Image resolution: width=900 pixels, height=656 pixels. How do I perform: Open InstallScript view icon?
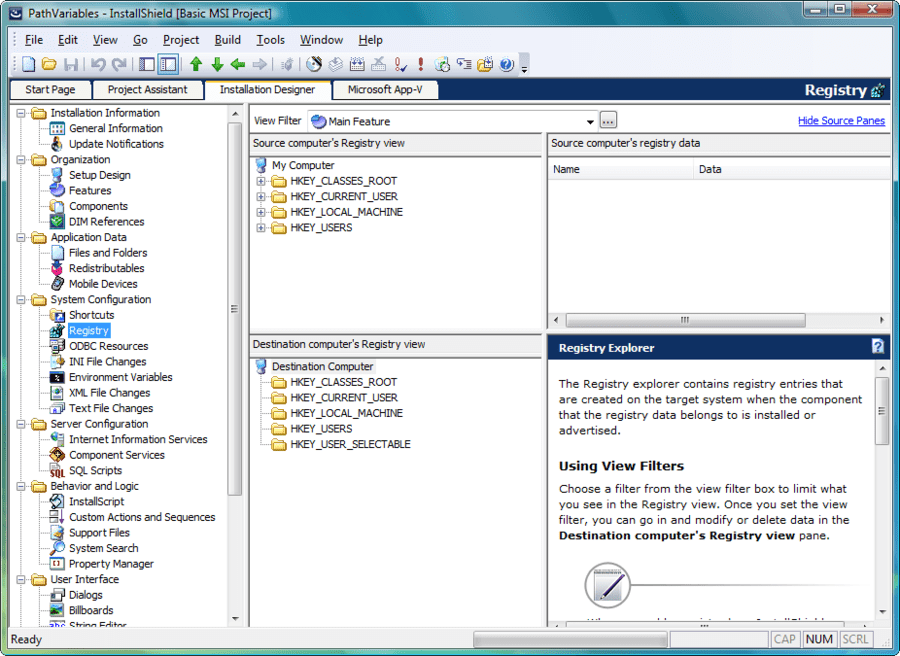(57, 502)
